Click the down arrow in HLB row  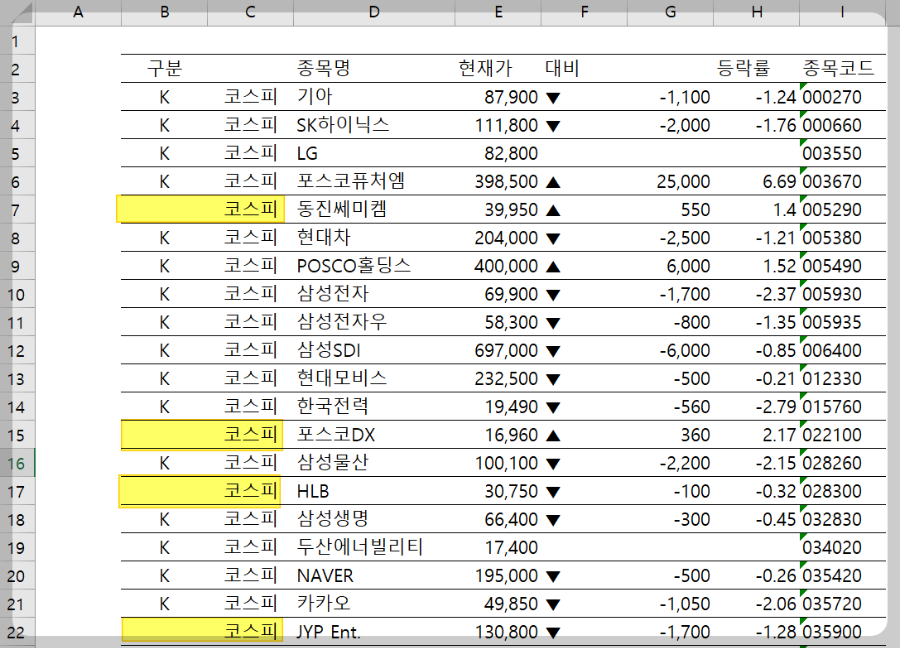coord(553,492)
